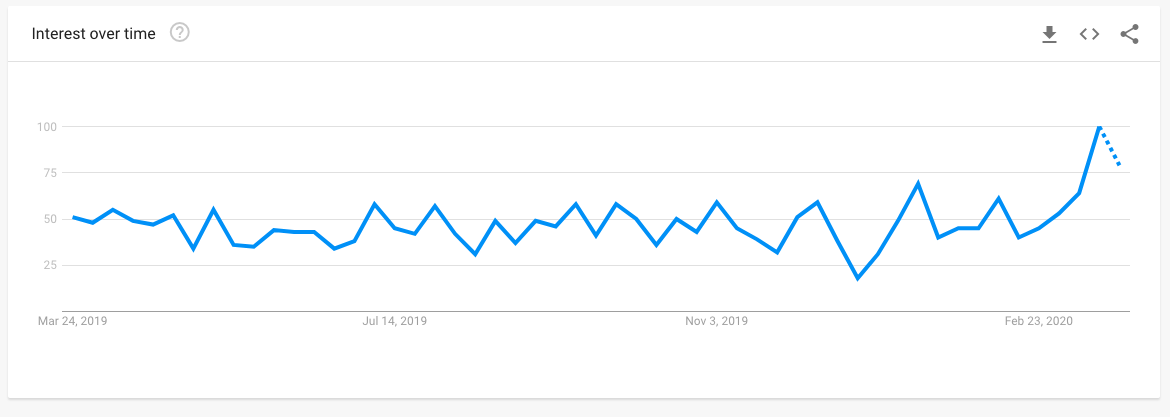Select the 75 y-axis label
Screen dimensions: 1170x417
[50, 173]
